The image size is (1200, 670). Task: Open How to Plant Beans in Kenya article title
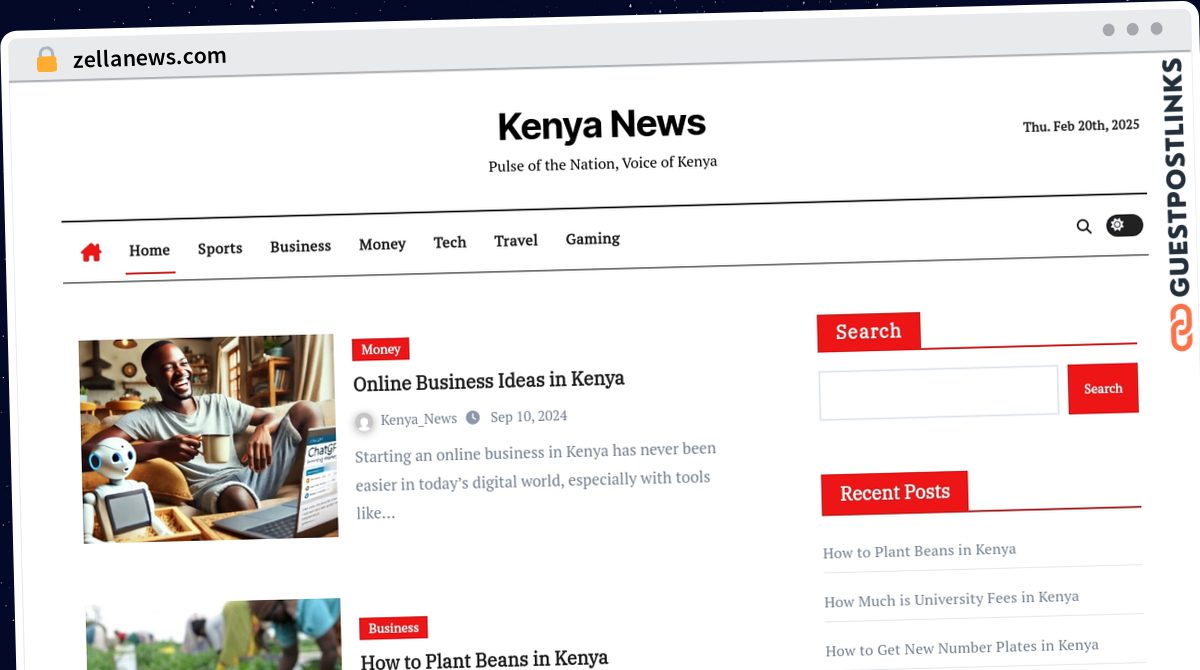point(484,659)
